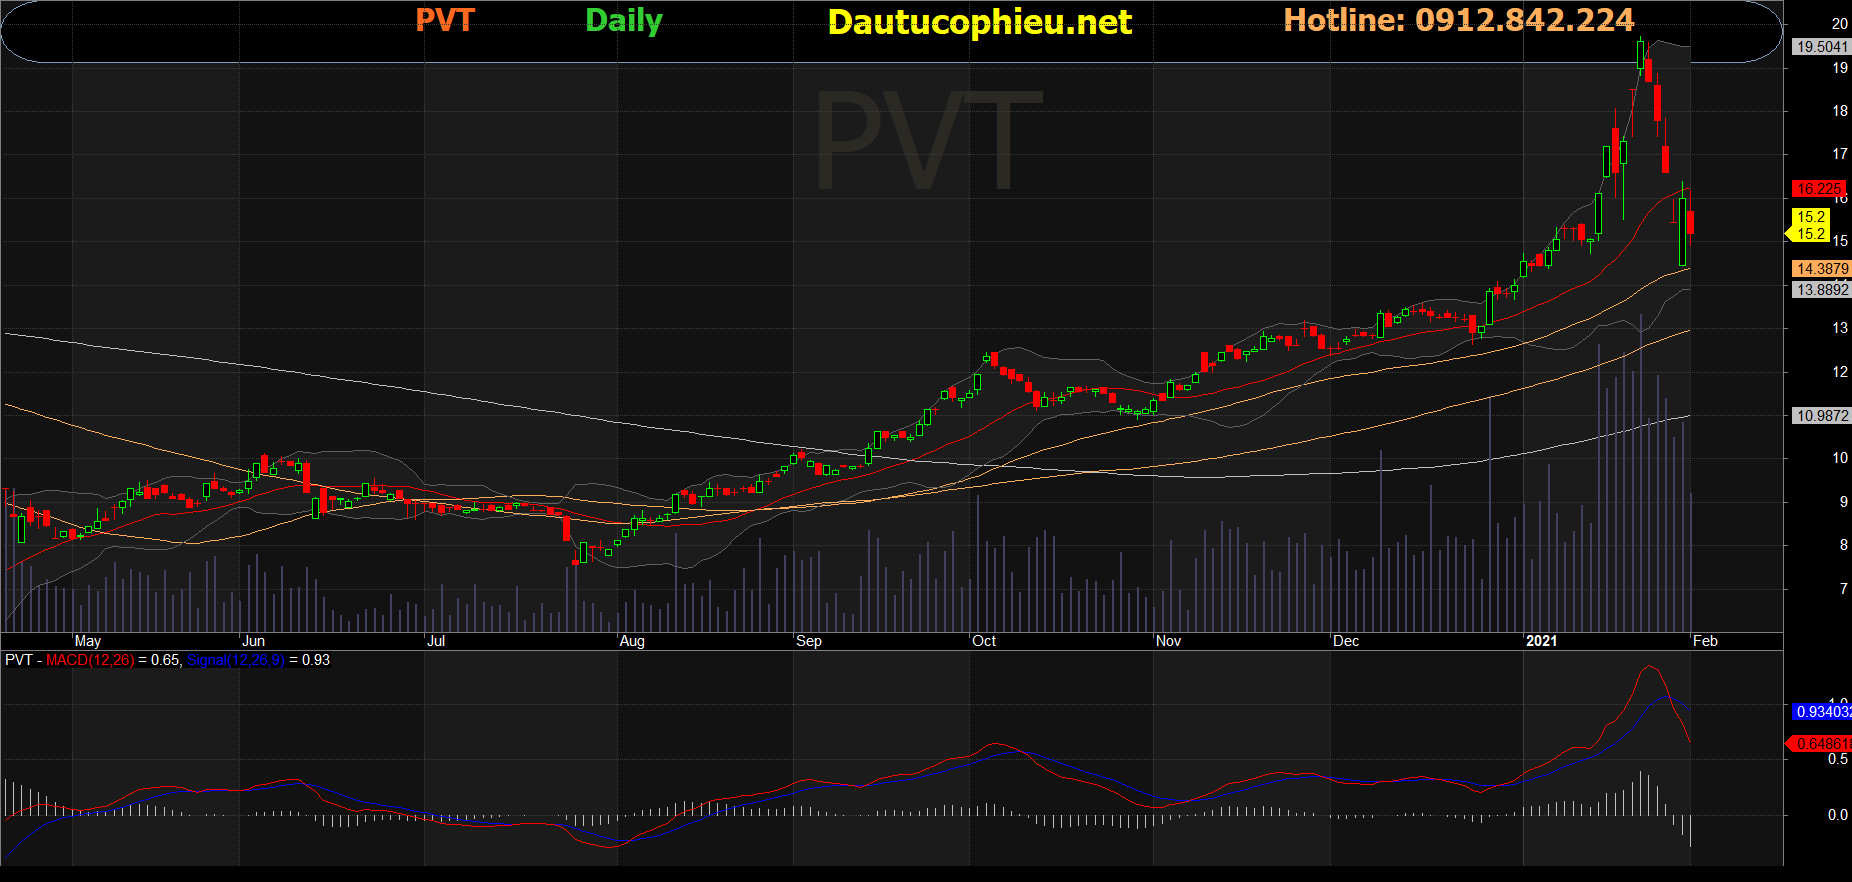The image size is (1852, 882).
Task: Click the orange PVT ticker title in header
Action: pyautogui.click(x=445, y=20)
